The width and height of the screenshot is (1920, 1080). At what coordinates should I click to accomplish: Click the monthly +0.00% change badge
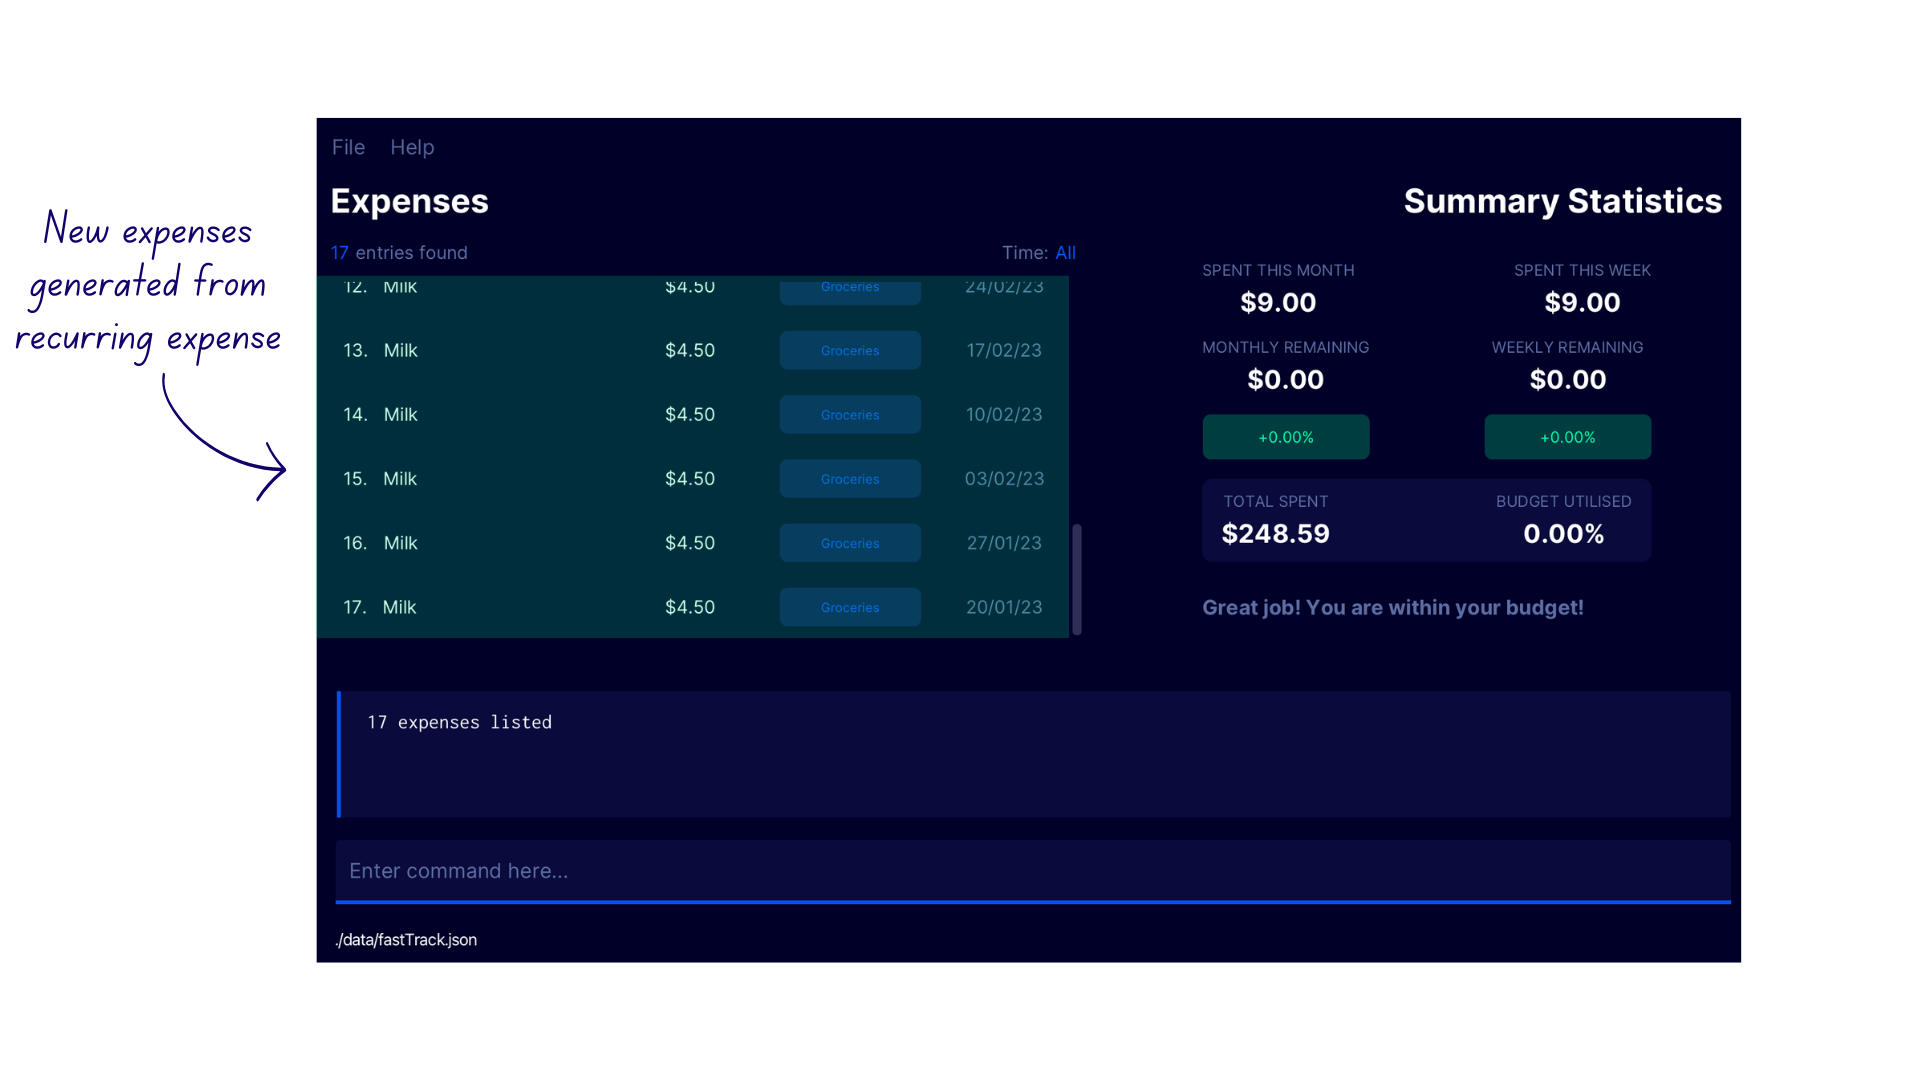pyautogui.click(x=1286, y=437)
